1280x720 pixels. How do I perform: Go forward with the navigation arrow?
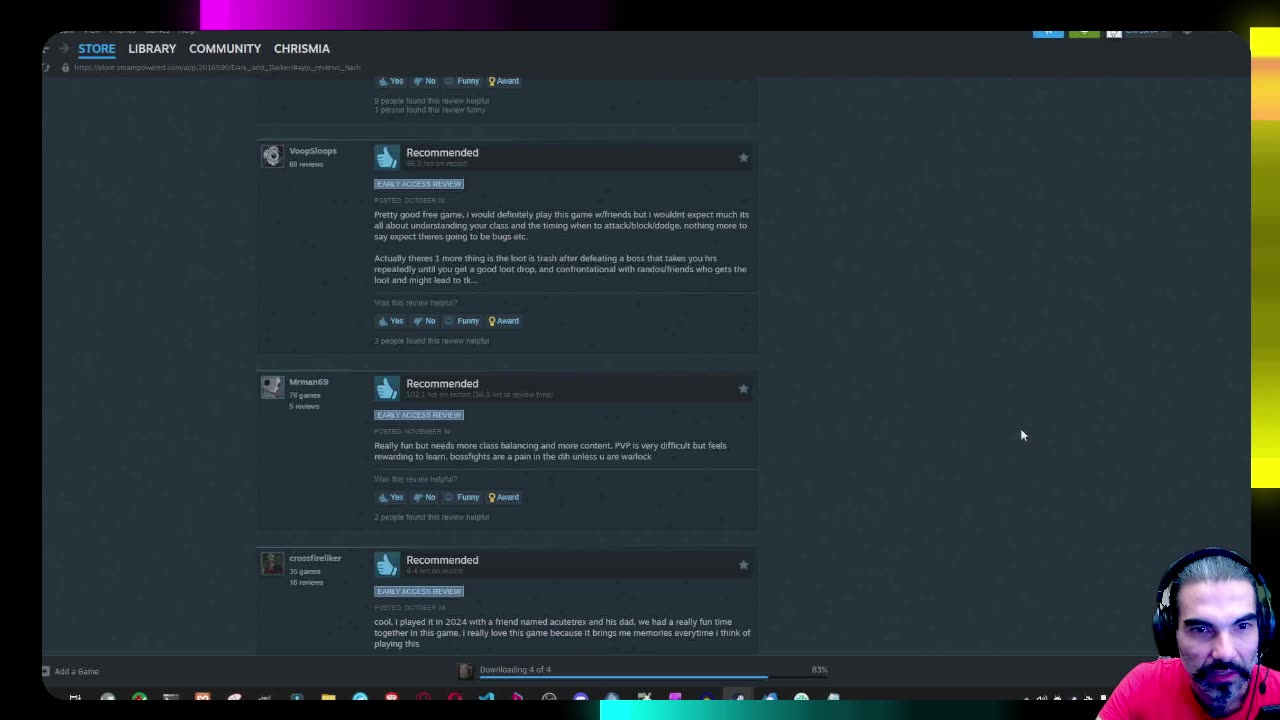coord(64,48)
